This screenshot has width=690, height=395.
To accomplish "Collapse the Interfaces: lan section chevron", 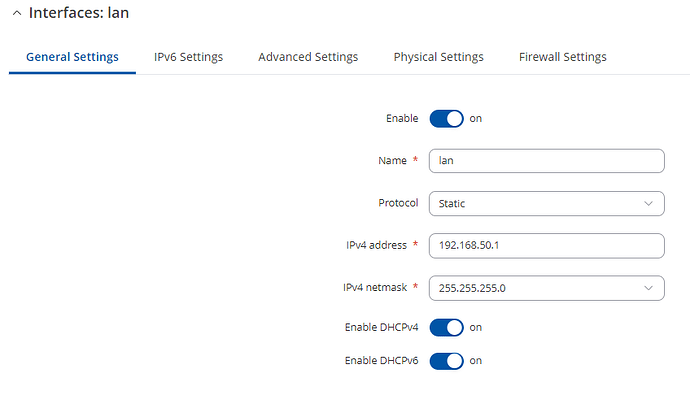I will click(17, 13).
